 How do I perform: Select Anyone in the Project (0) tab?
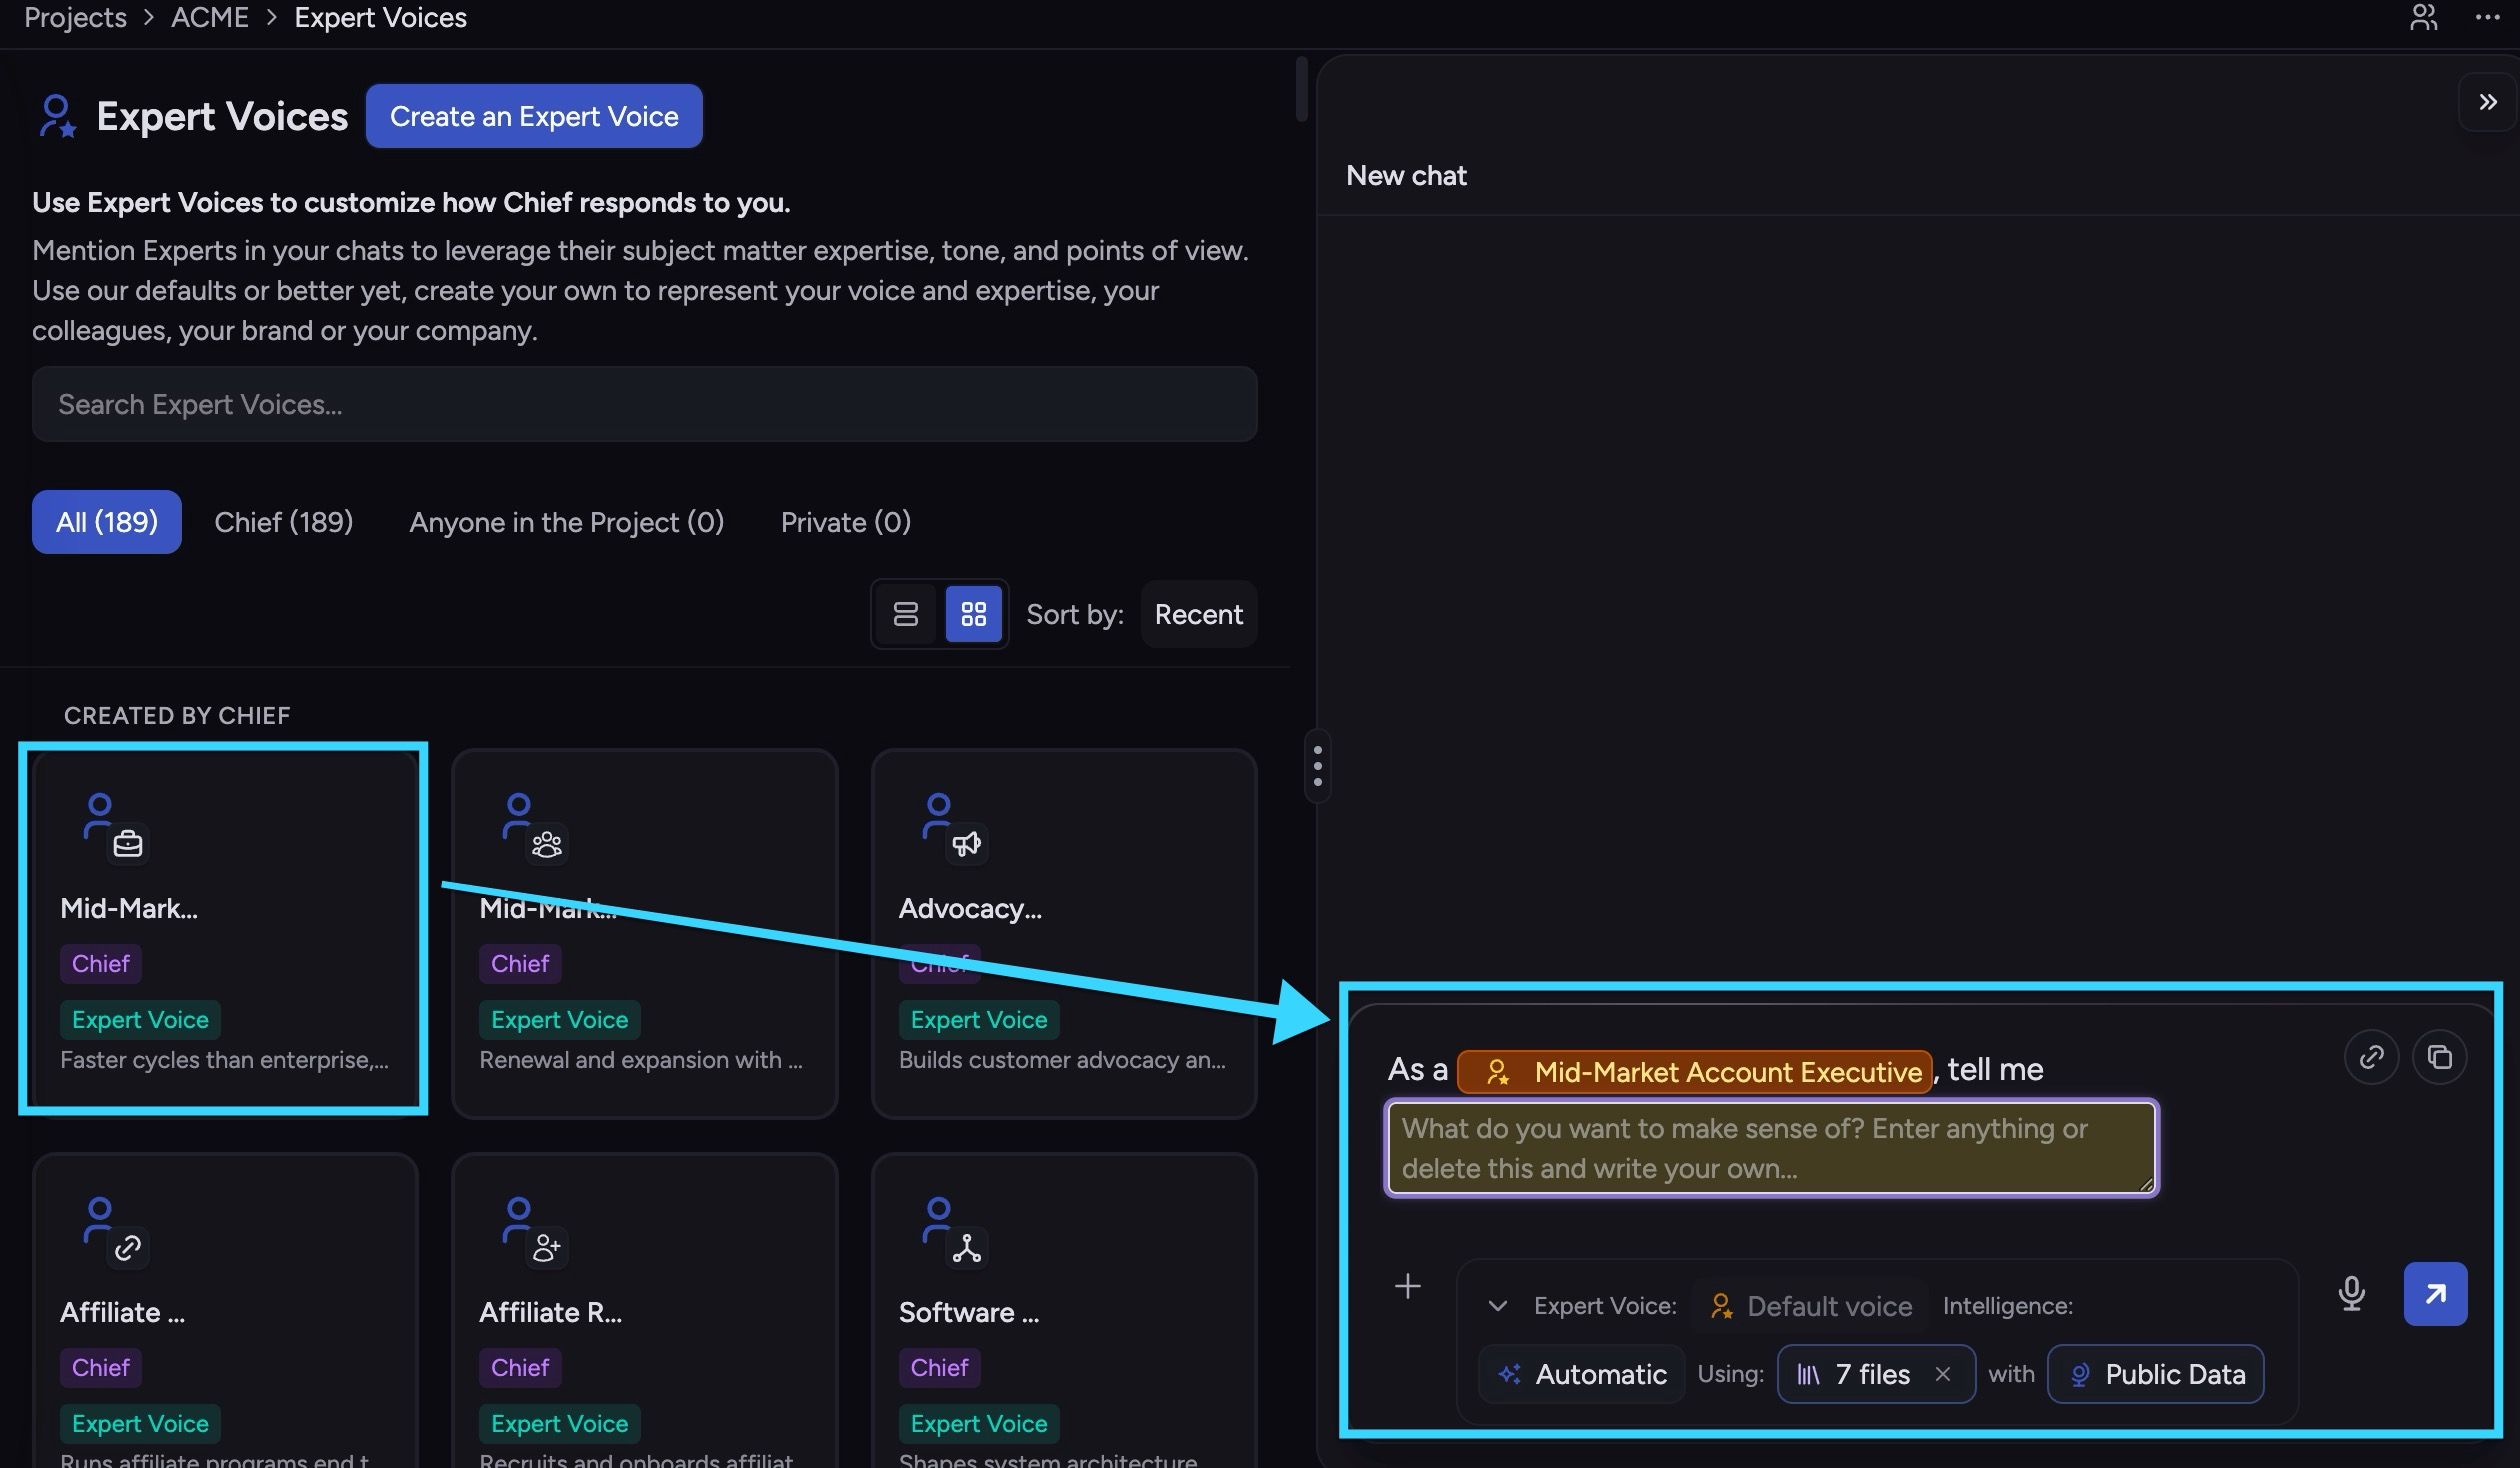coord(567,522)
